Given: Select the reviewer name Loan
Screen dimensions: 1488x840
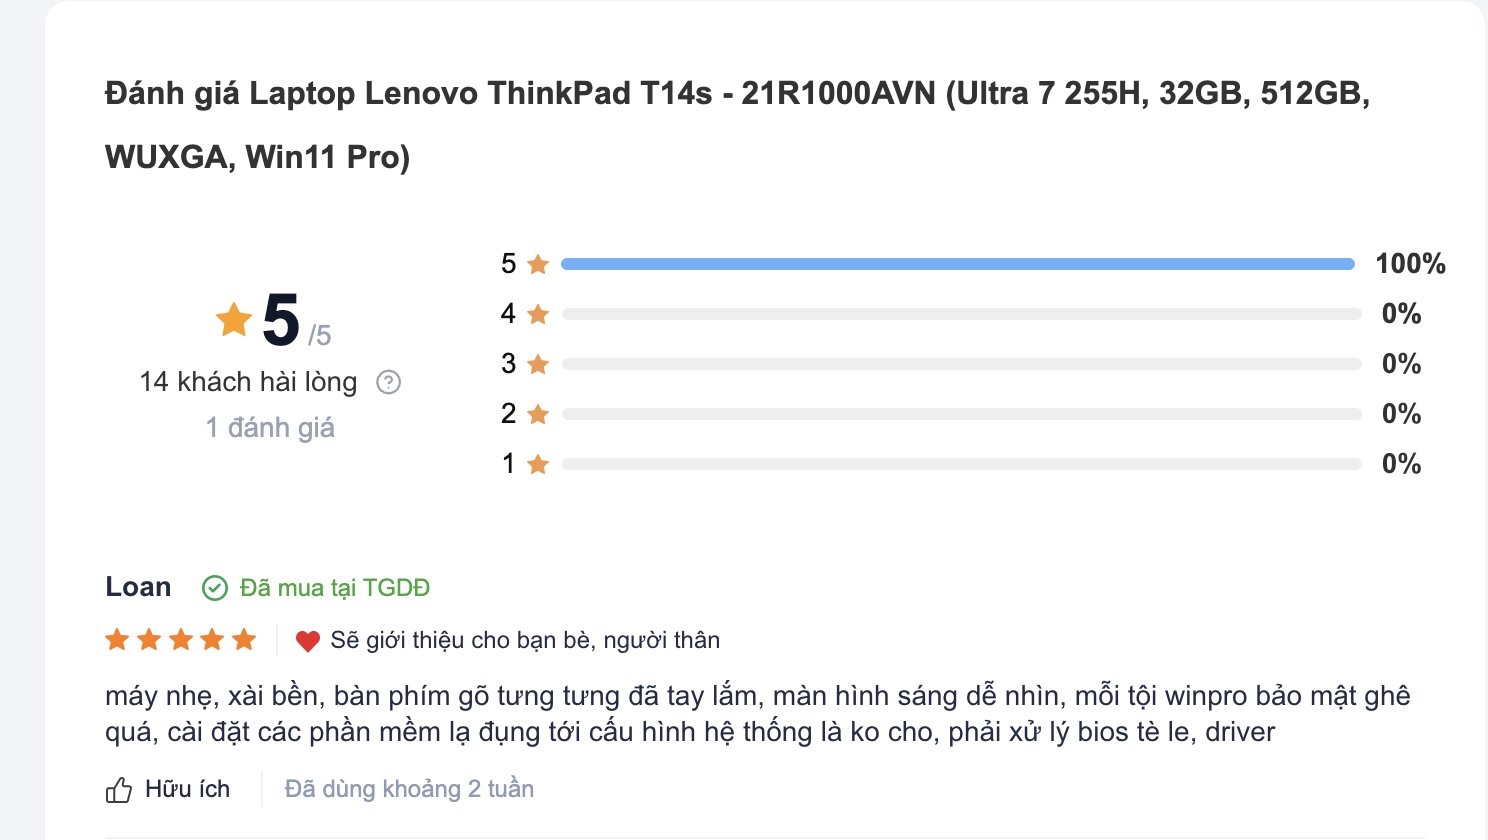Looking at the screenshot, I should click(138, 587).
